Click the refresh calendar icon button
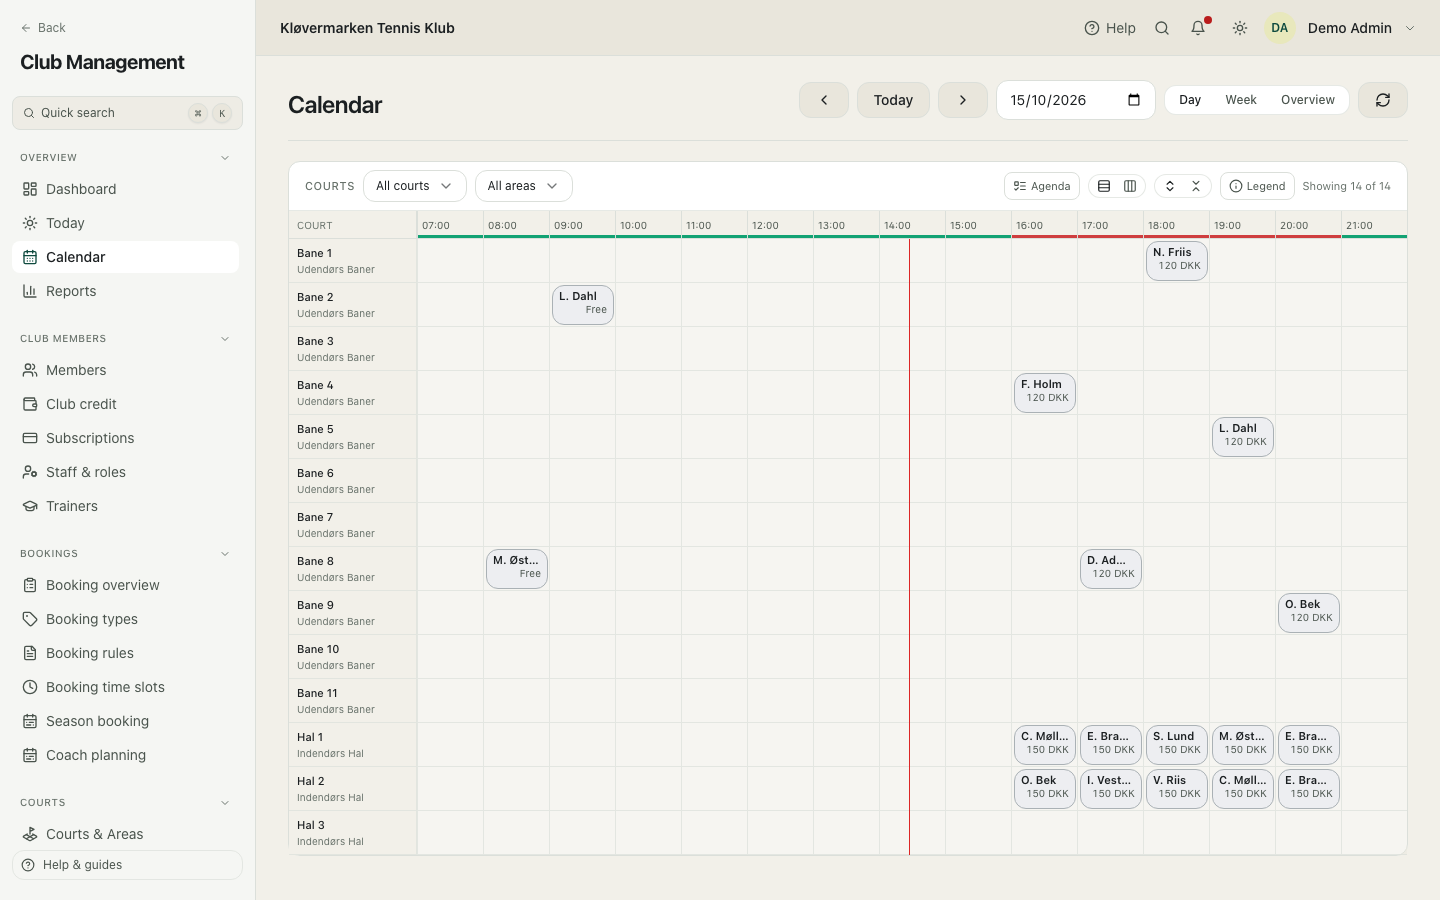This screenshot has height=900, width=1440. 1383,100
